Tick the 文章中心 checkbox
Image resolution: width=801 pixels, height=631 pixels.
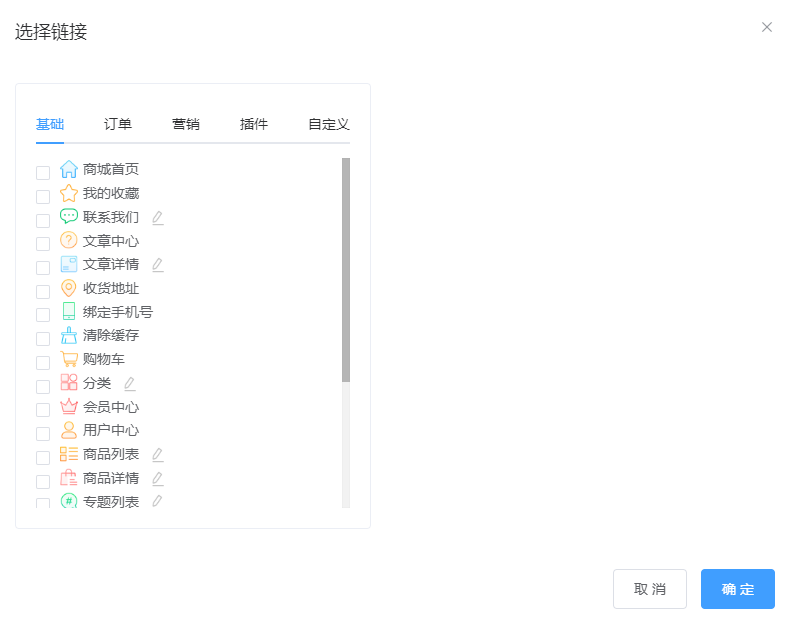[43, 244]
